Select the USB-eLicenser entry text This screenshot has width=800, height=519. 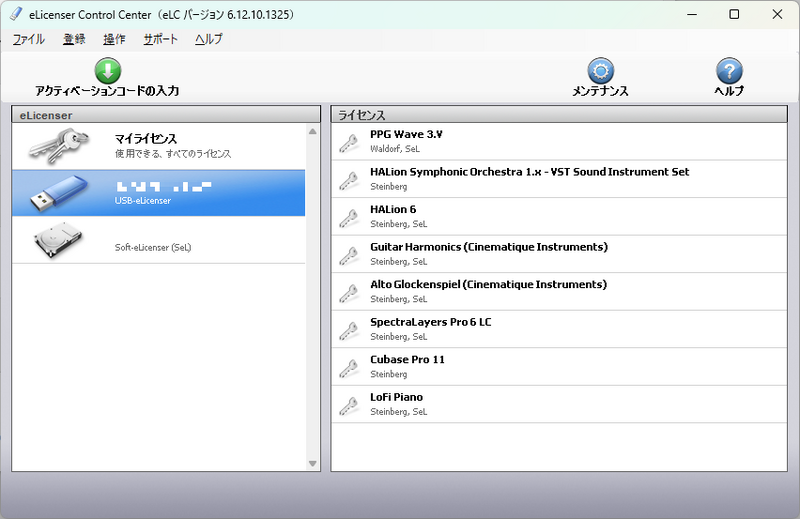click(x=143, y=201)
